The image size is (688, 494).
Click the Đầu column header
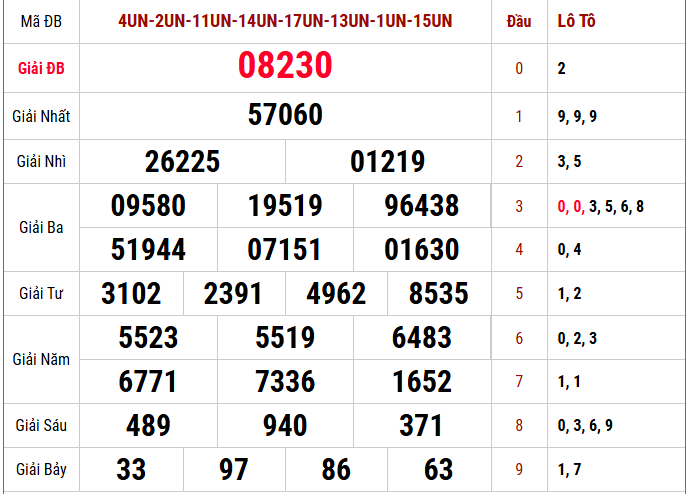[x=518, y=21]
